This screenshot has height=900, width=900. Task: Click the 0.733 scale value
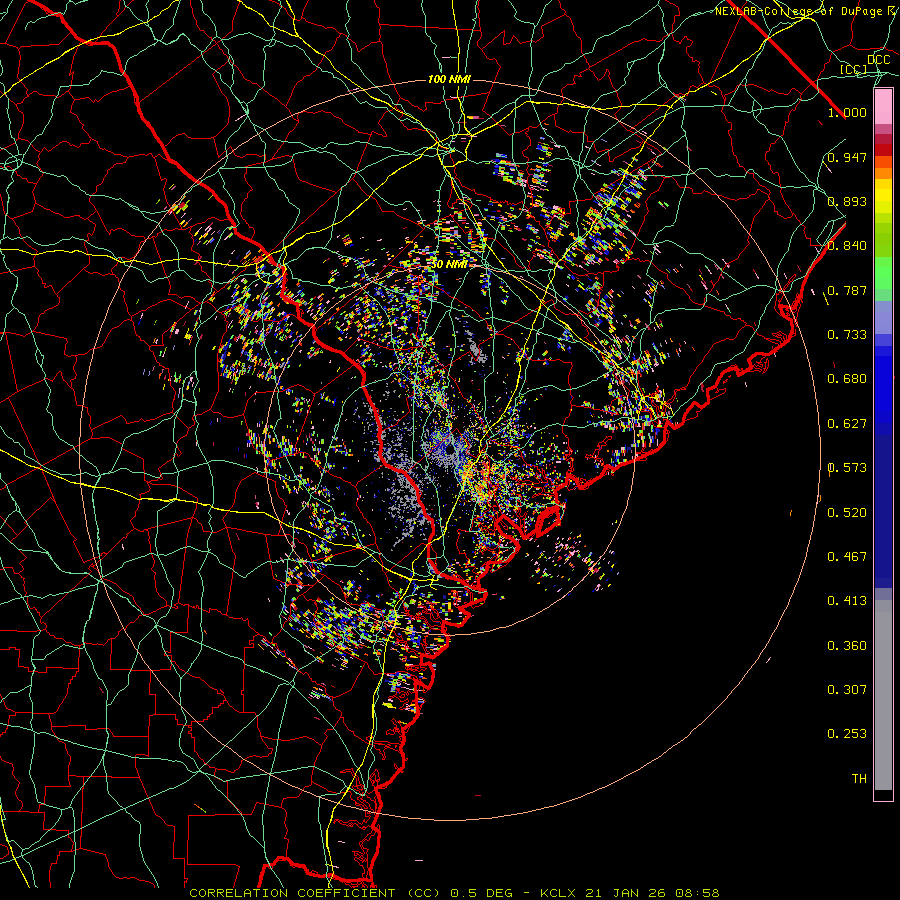(847, 335)
